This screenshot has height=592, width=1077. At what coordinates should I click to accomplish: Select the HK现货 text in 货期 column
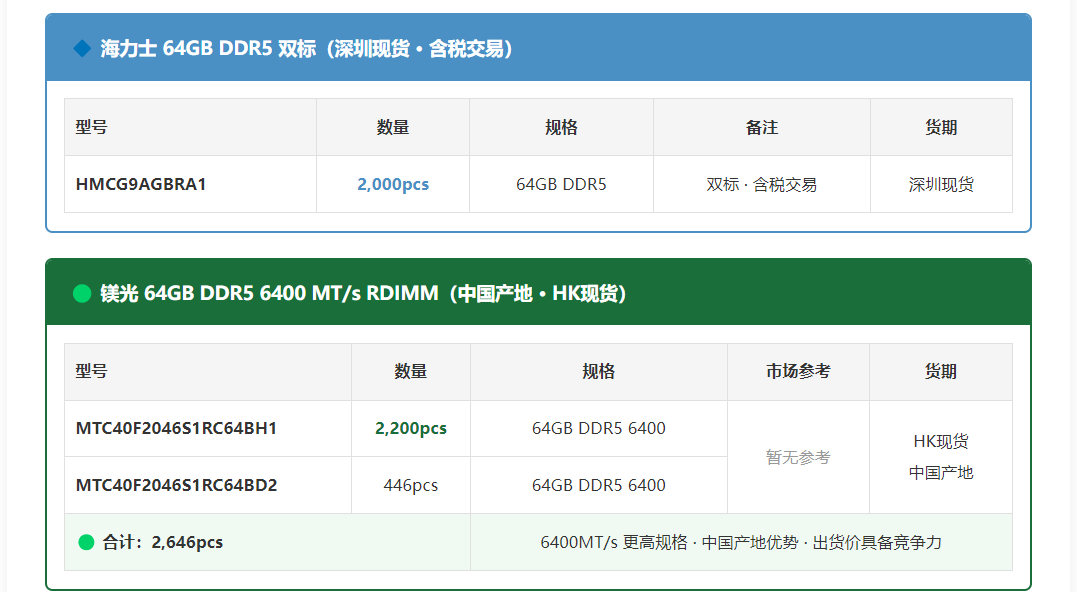click(x=940, y=441)
